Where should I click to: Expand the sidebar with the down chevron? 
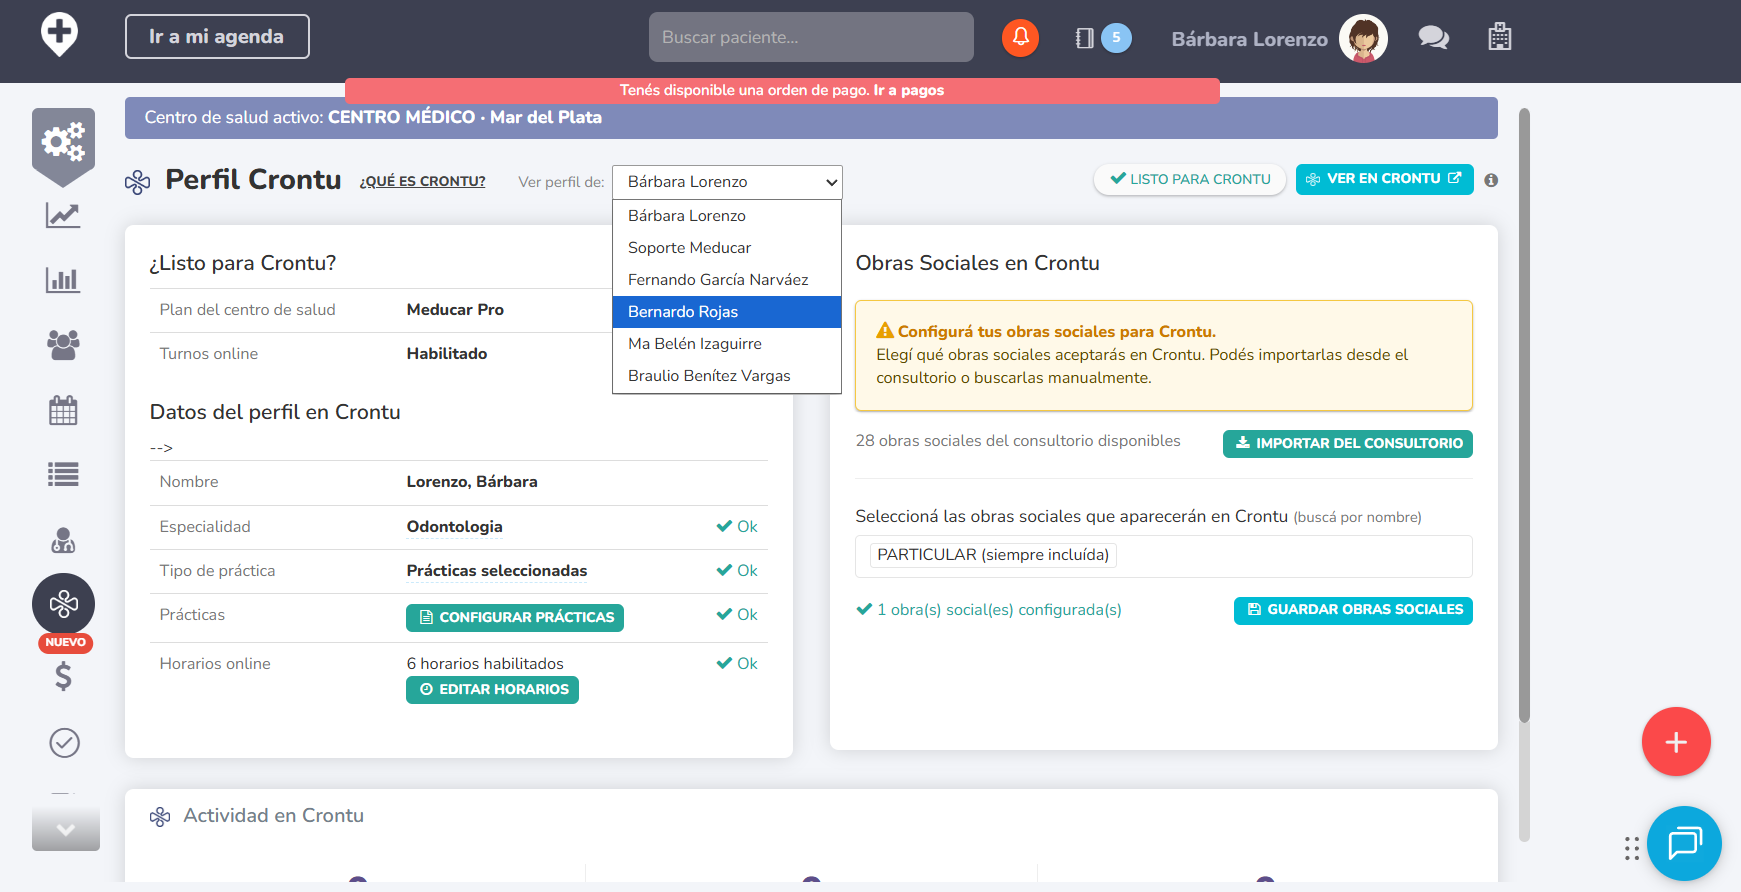(x=66, y=830)
